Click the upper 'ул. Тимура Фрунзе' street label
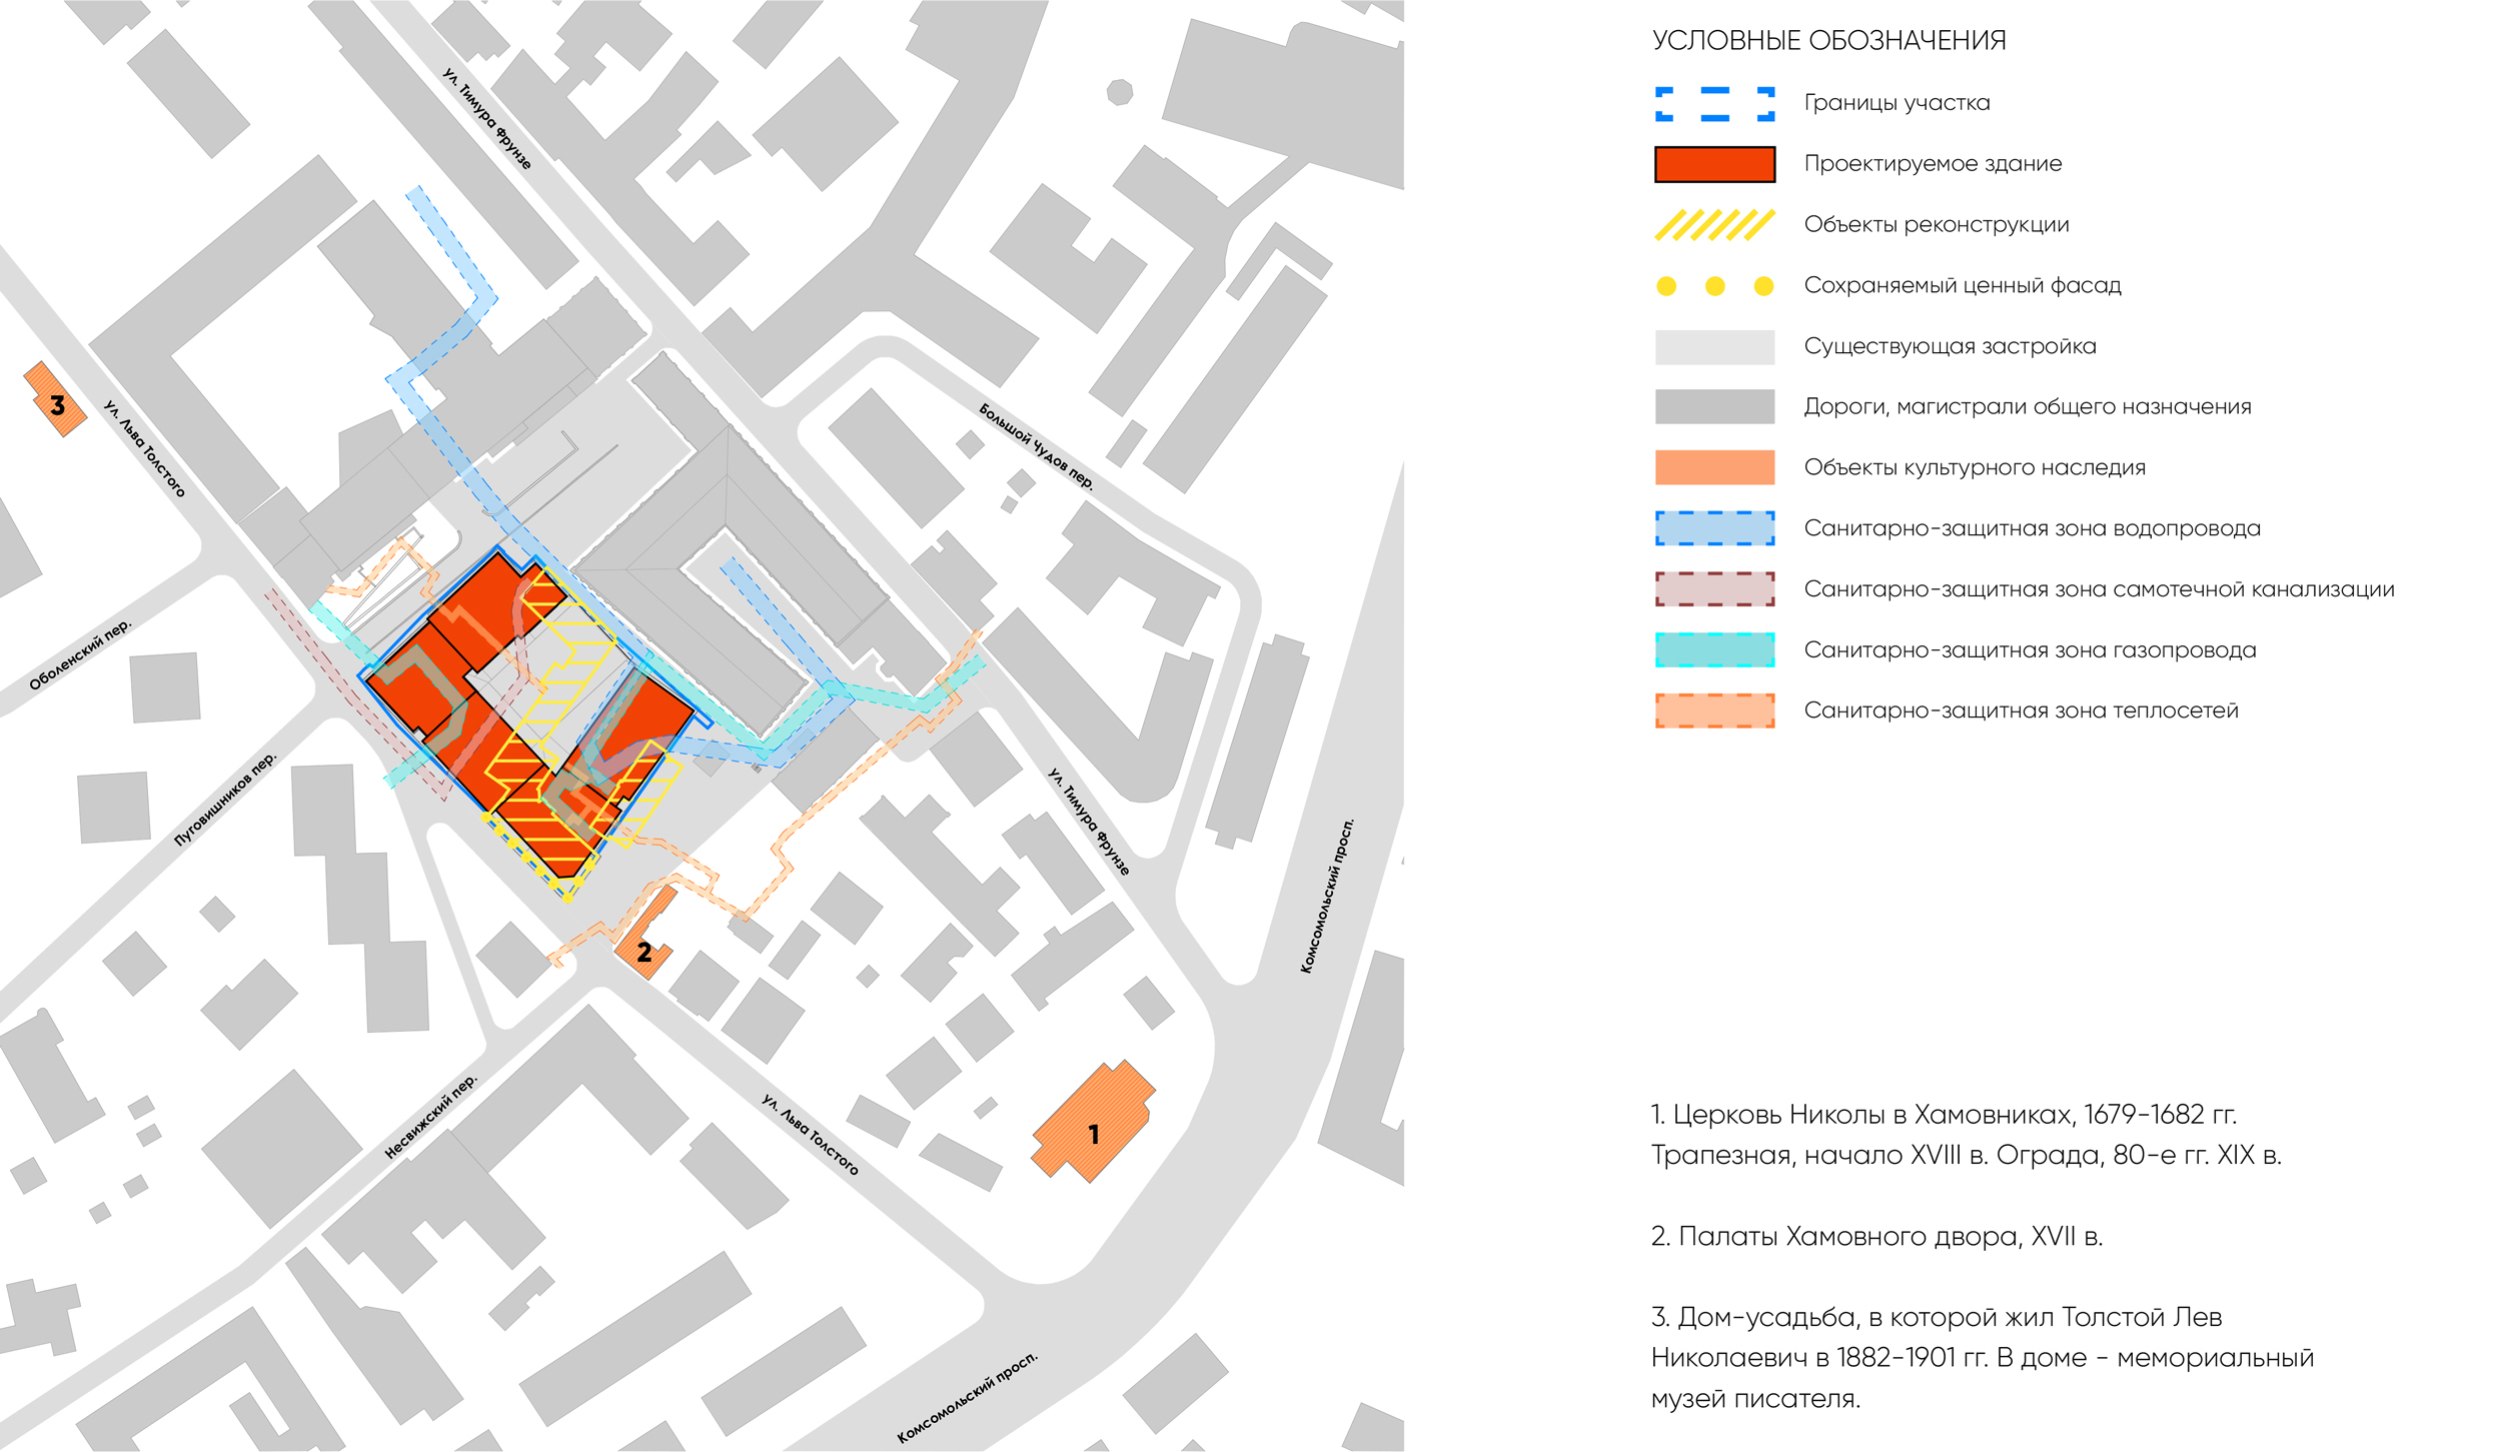The width and height of the screenshot is (2500, 1452). (x=487, y=119)
